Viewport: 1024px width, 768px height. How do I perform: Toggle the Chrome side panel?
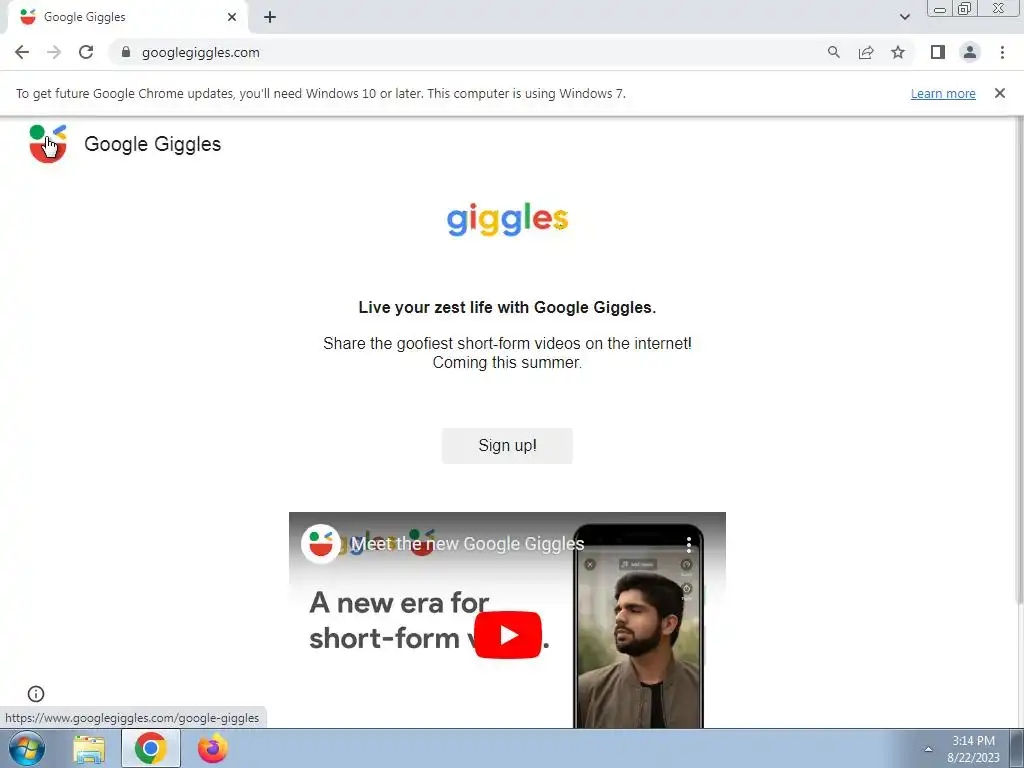click(938, 52)
